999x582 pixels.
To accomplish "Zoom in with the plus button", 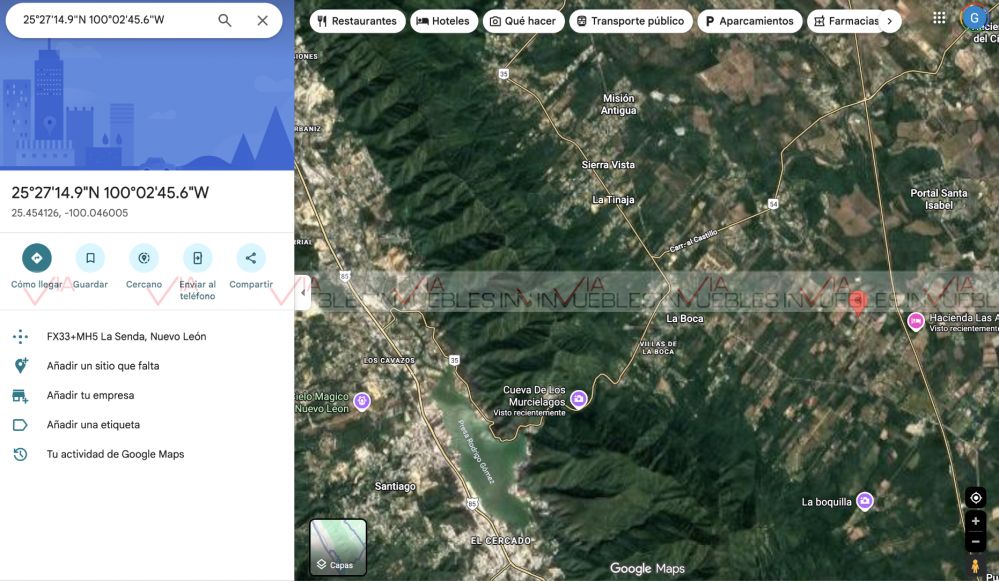I will (x=976, y=521).
